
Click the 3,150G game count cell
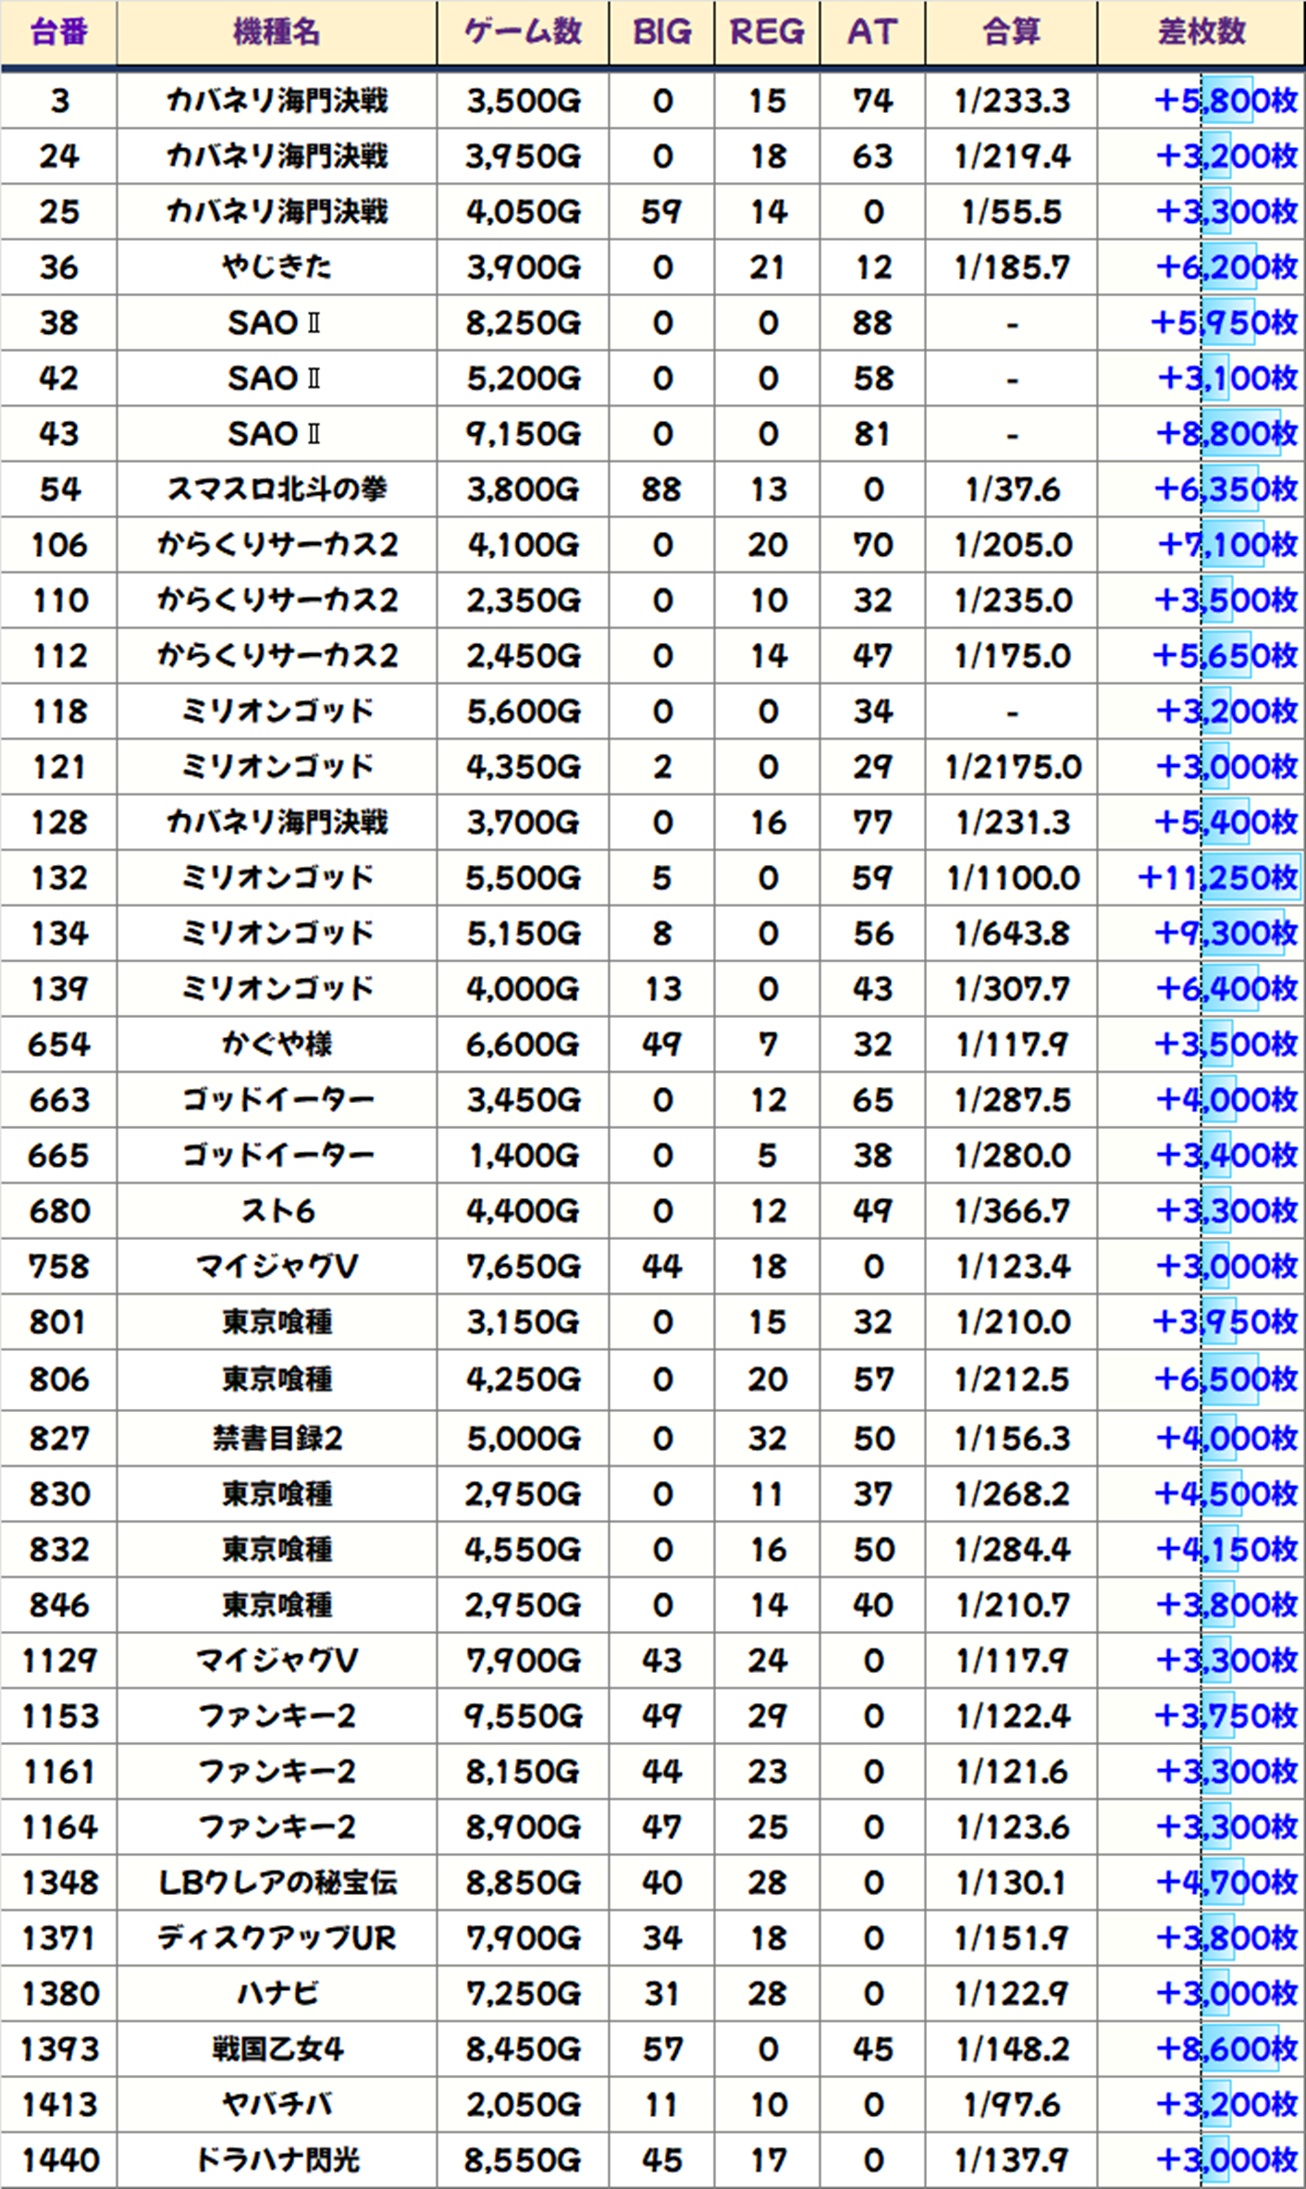coord(523,1322)
